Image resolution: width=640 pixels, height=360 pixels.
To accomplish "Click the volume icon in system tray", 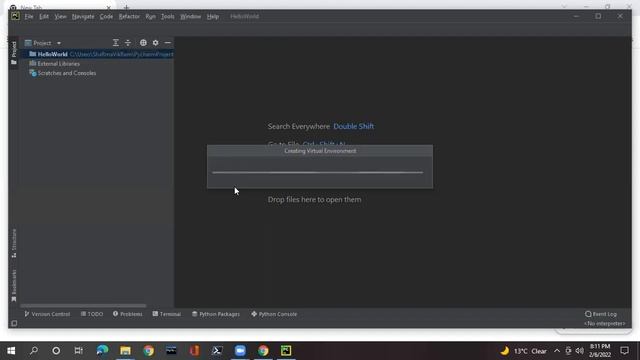I will point(580,351).
